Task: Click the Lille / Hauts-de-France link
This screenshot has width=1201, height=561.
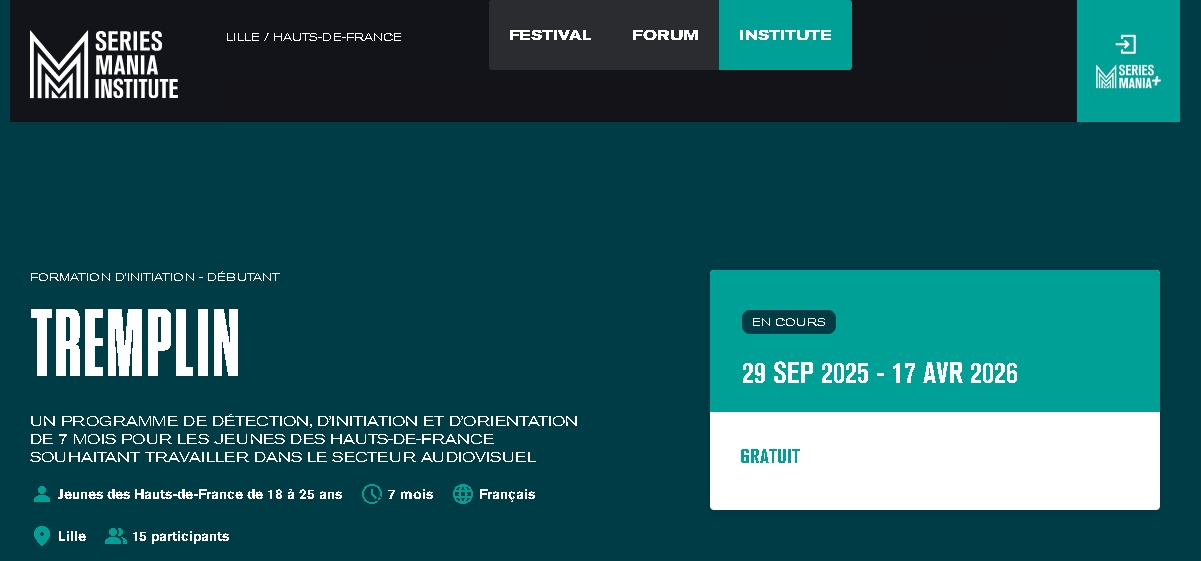Action: click(314, 37)
